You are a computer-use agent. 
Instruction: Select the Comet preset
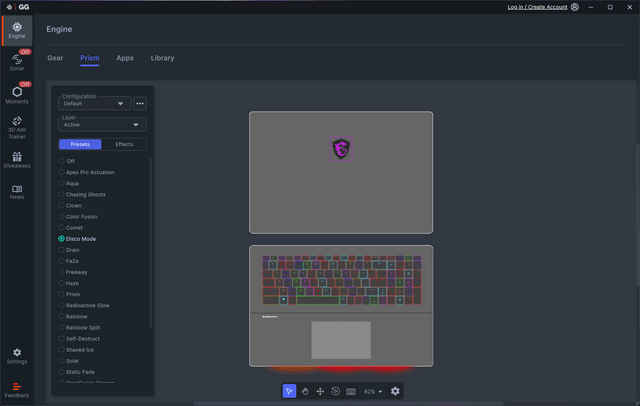tap(70, 228)
